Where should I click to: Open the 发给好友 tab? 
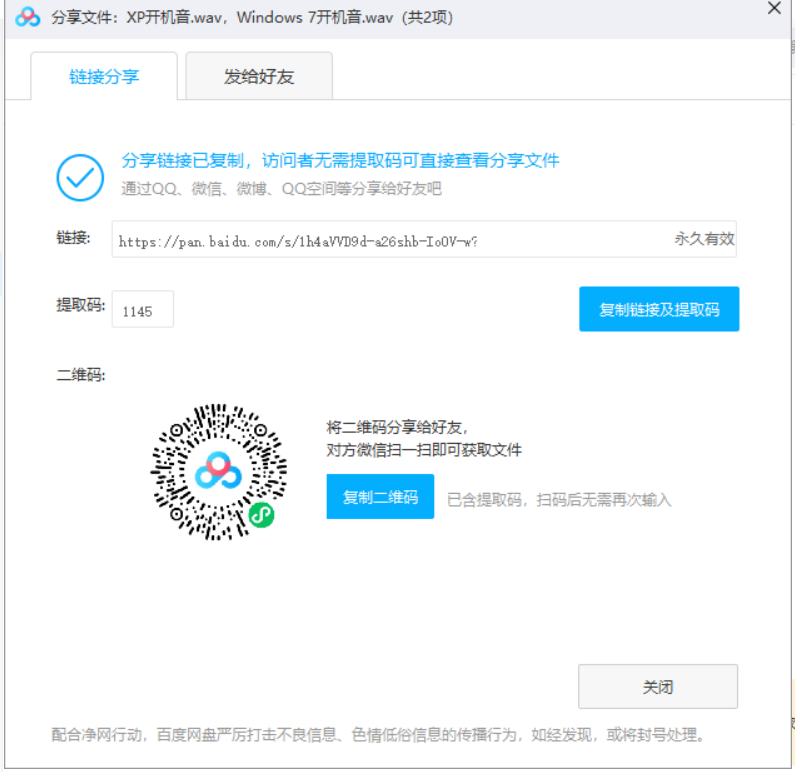click(259, 77)
